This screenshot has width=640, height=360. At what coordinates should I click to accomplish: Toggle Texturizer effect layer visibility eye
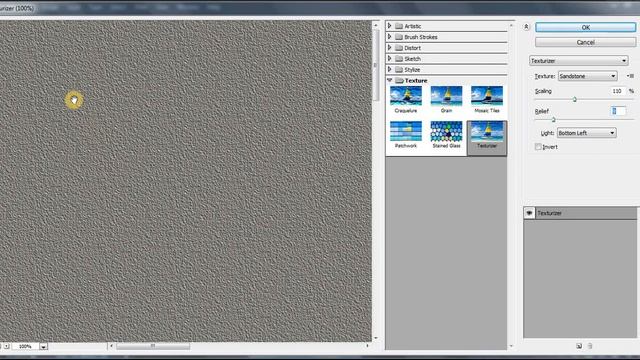[529, 213]
